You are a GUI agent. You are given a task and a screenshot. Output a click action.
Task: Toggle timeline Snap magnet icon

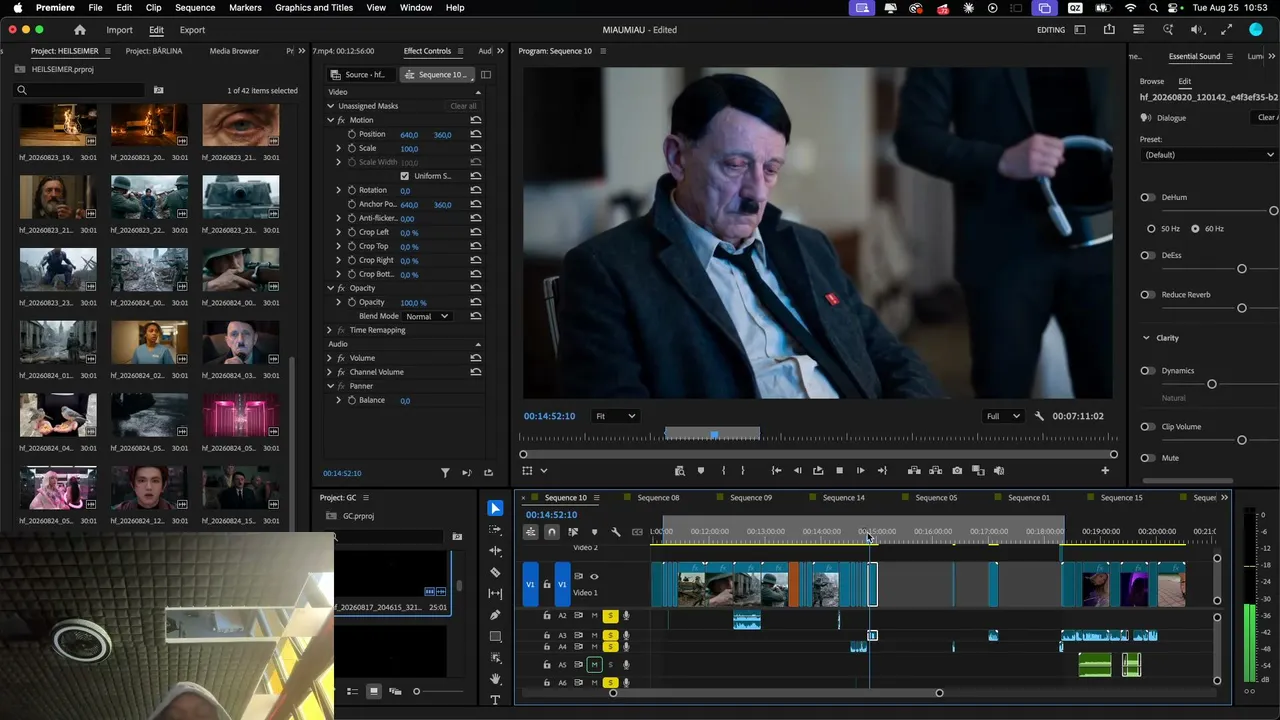pos(551,532)
